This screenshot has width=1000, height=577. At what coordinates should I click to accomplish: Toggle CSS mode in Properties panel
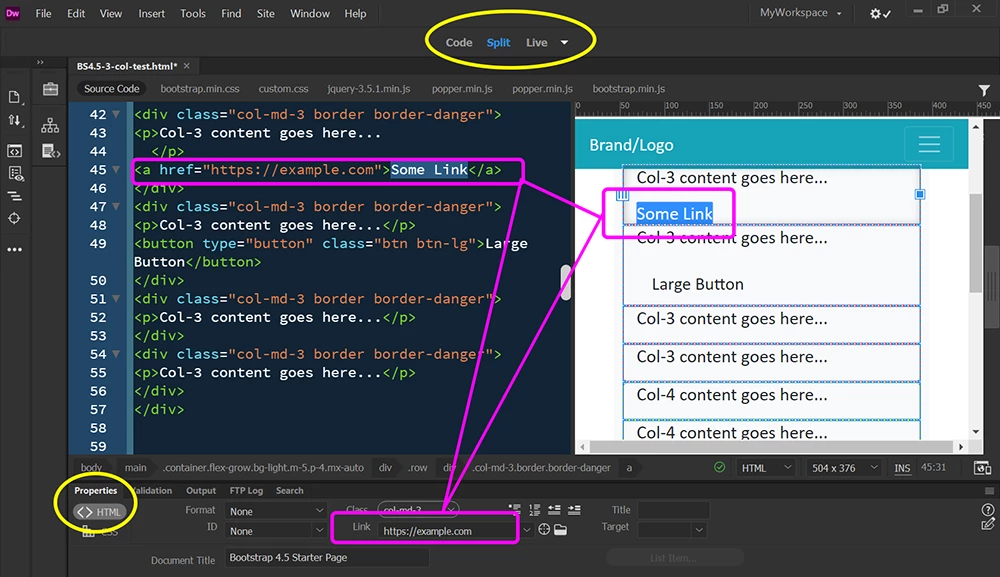pos(101,532)
